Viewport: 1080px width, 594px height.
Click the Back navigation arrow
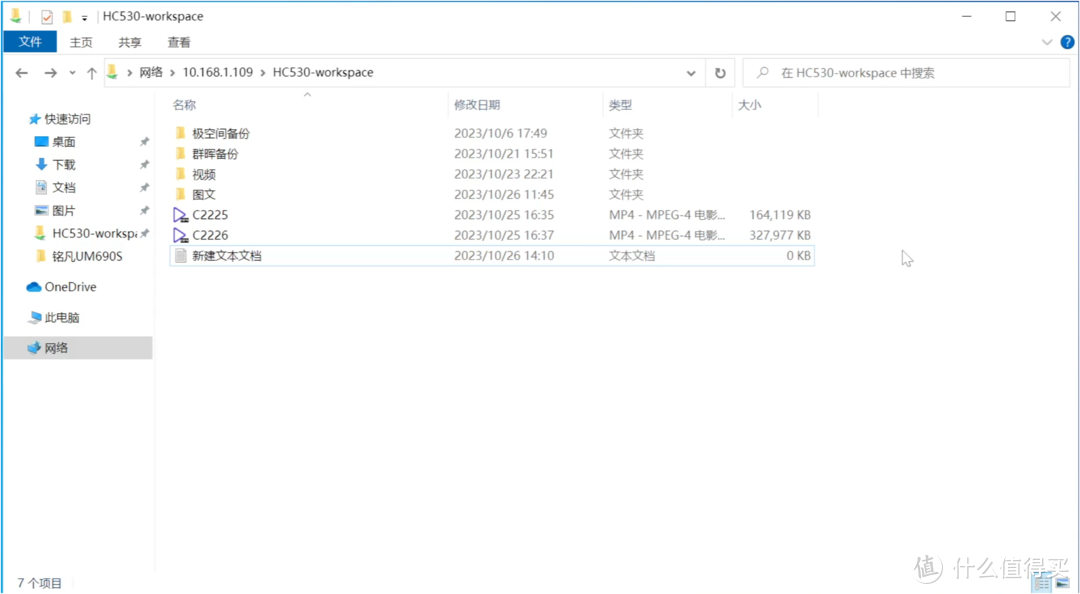coord(22,73)
